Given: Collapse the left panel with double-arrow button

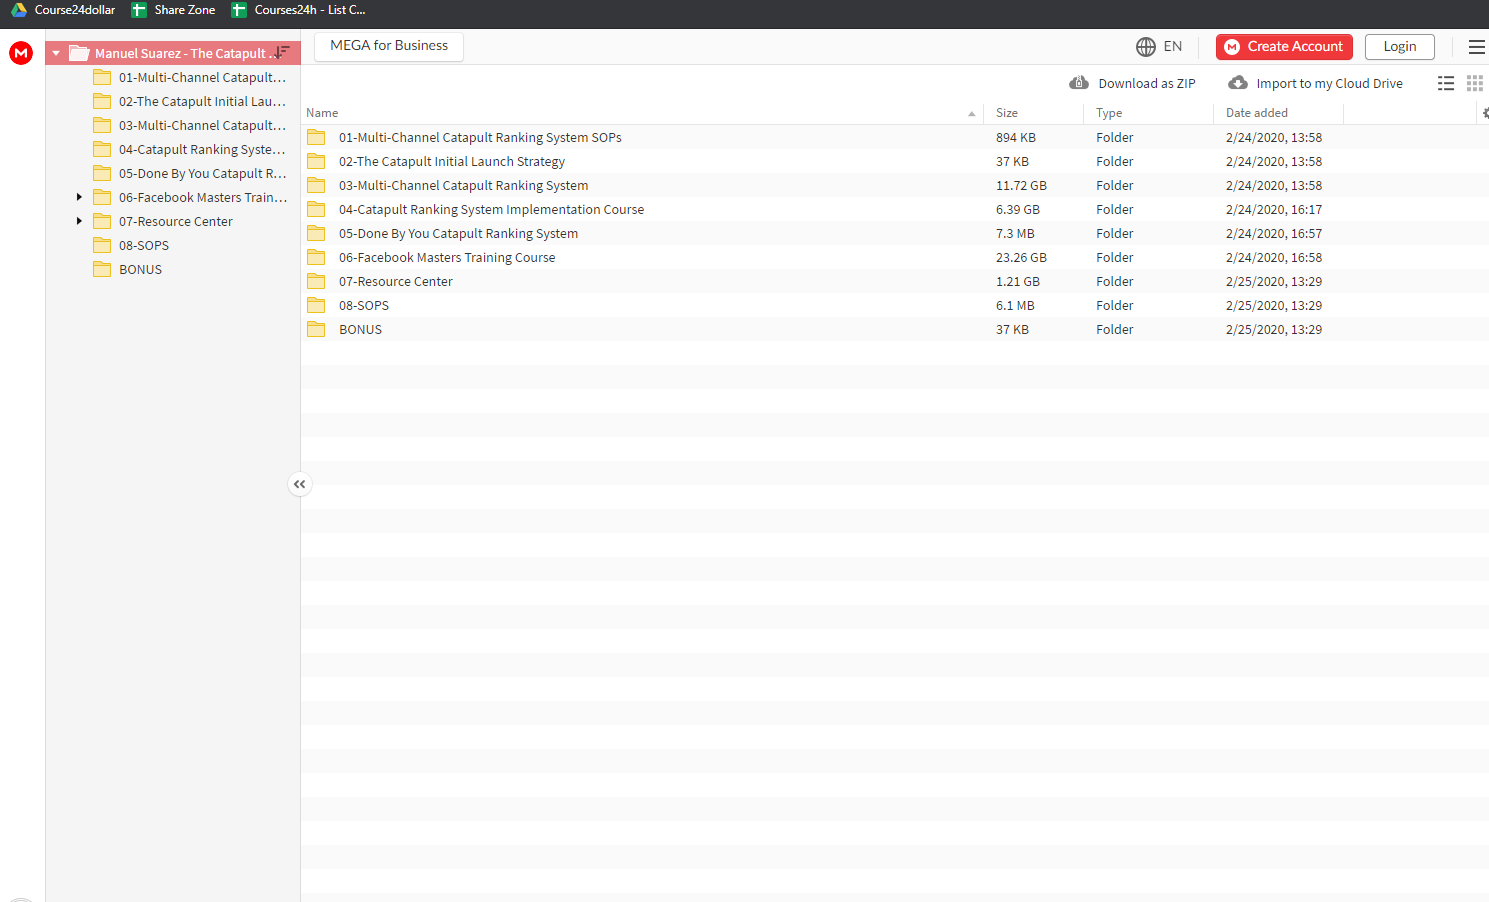Looking at the screenshot, I should pos(300,484).
